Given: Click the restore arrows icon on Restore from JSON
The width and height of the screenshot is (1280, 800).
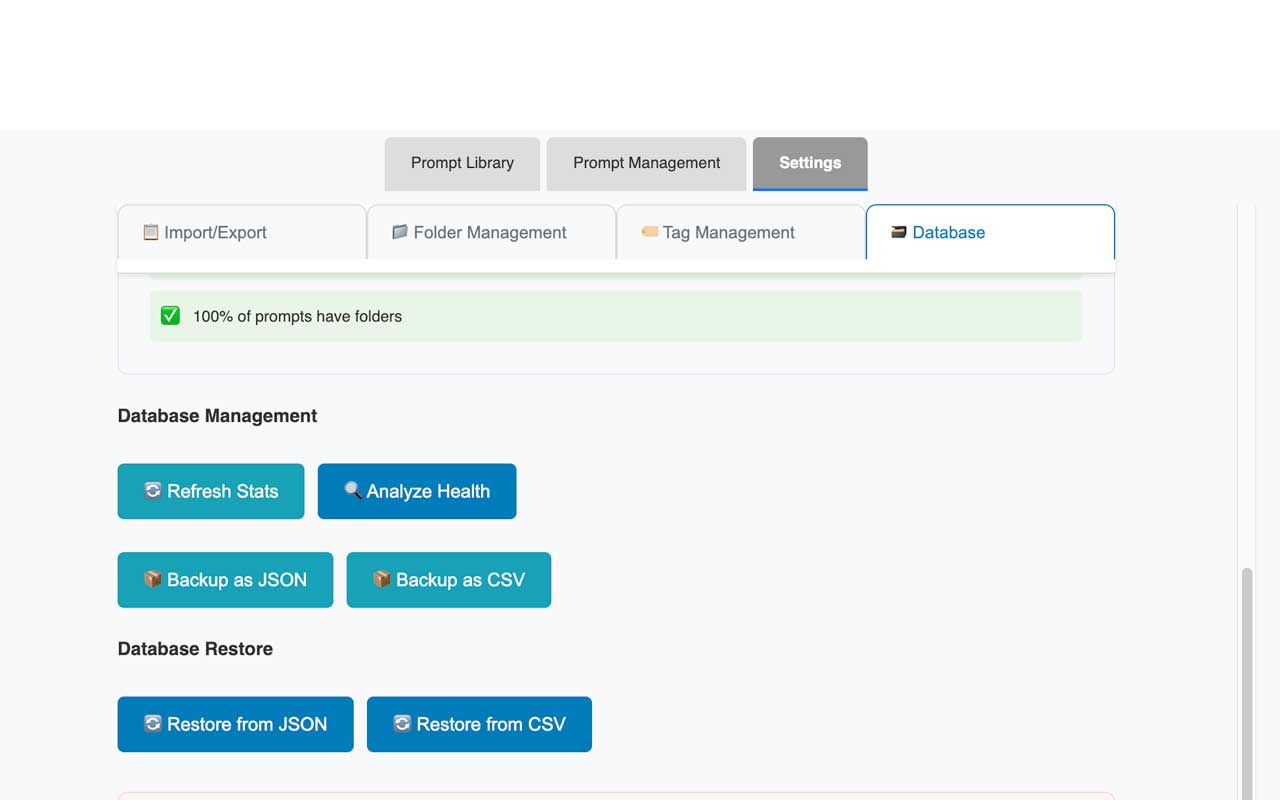Looking at the screenshot, I should click(x=153, y=724).
